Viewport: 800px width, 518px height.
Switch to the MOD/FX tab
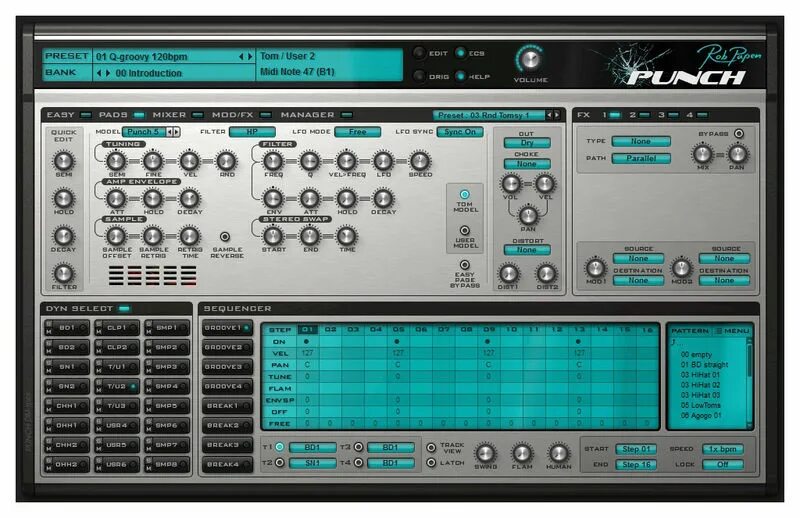coord(241,115)
